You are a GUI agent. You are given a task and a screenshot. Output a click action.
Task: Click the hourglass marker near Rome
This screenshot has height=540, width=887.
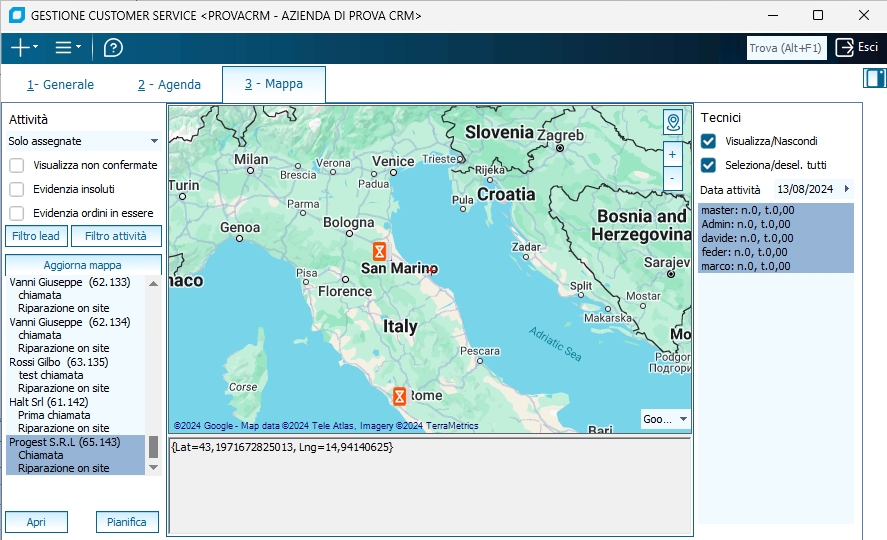(399, 396)
